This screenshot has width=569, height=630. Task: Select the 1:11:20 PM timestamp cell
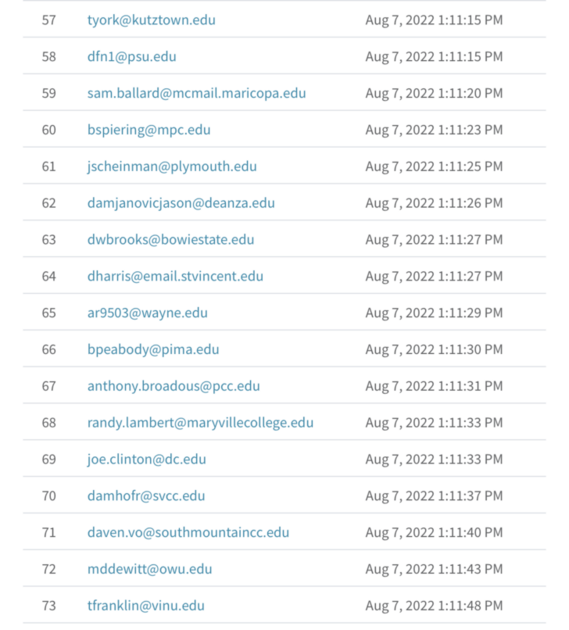[434, 93]
